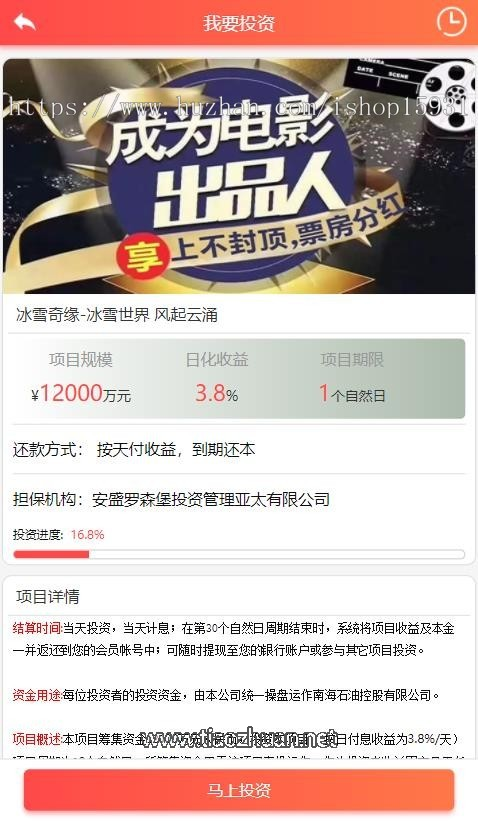Select the 担保机构 guarantor company row
The width and height of the screenshot is (478, 821).
pos(239,499)
